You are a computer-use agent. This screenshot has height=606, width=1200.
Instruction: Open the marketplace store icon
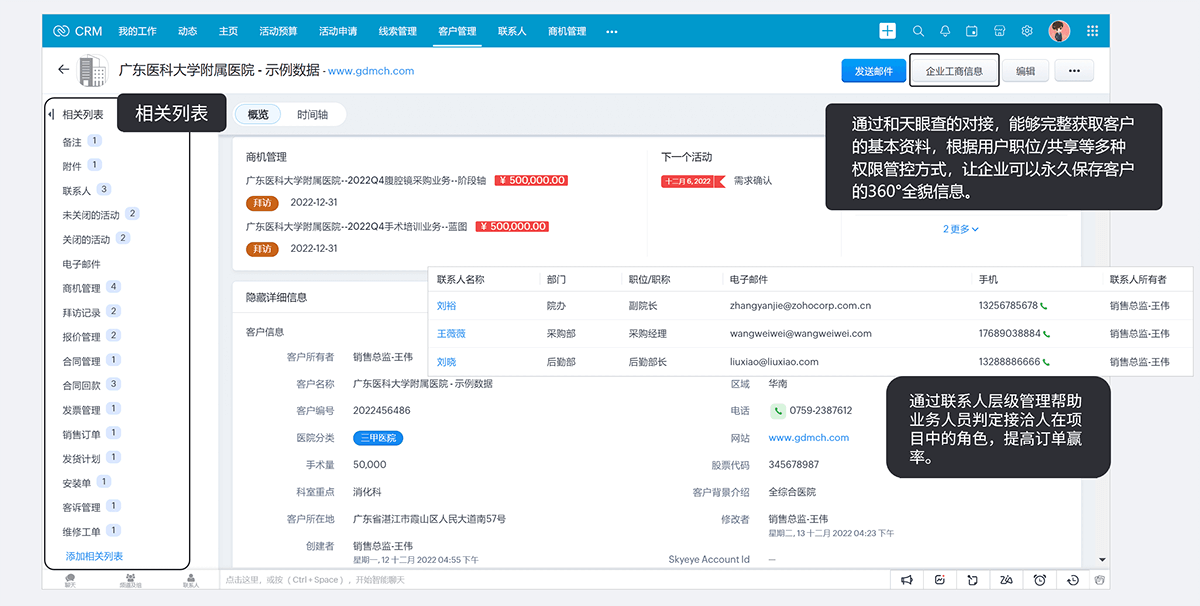[x=999, y=31]
